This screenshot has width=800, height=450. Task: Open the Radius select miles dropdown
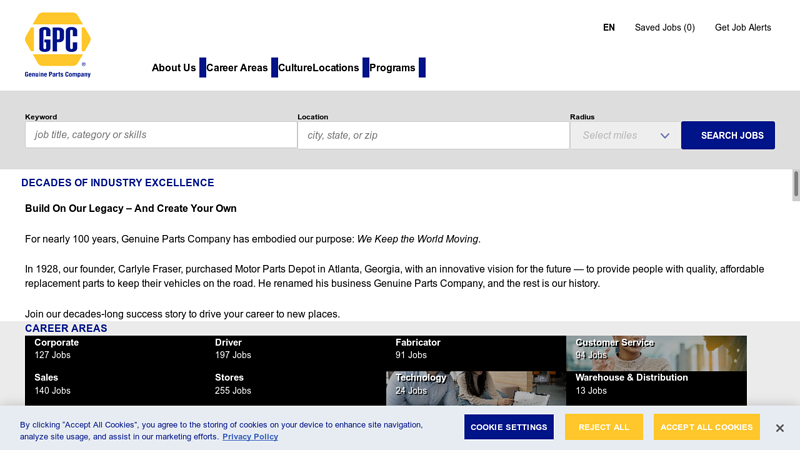[x=624, y=136]
